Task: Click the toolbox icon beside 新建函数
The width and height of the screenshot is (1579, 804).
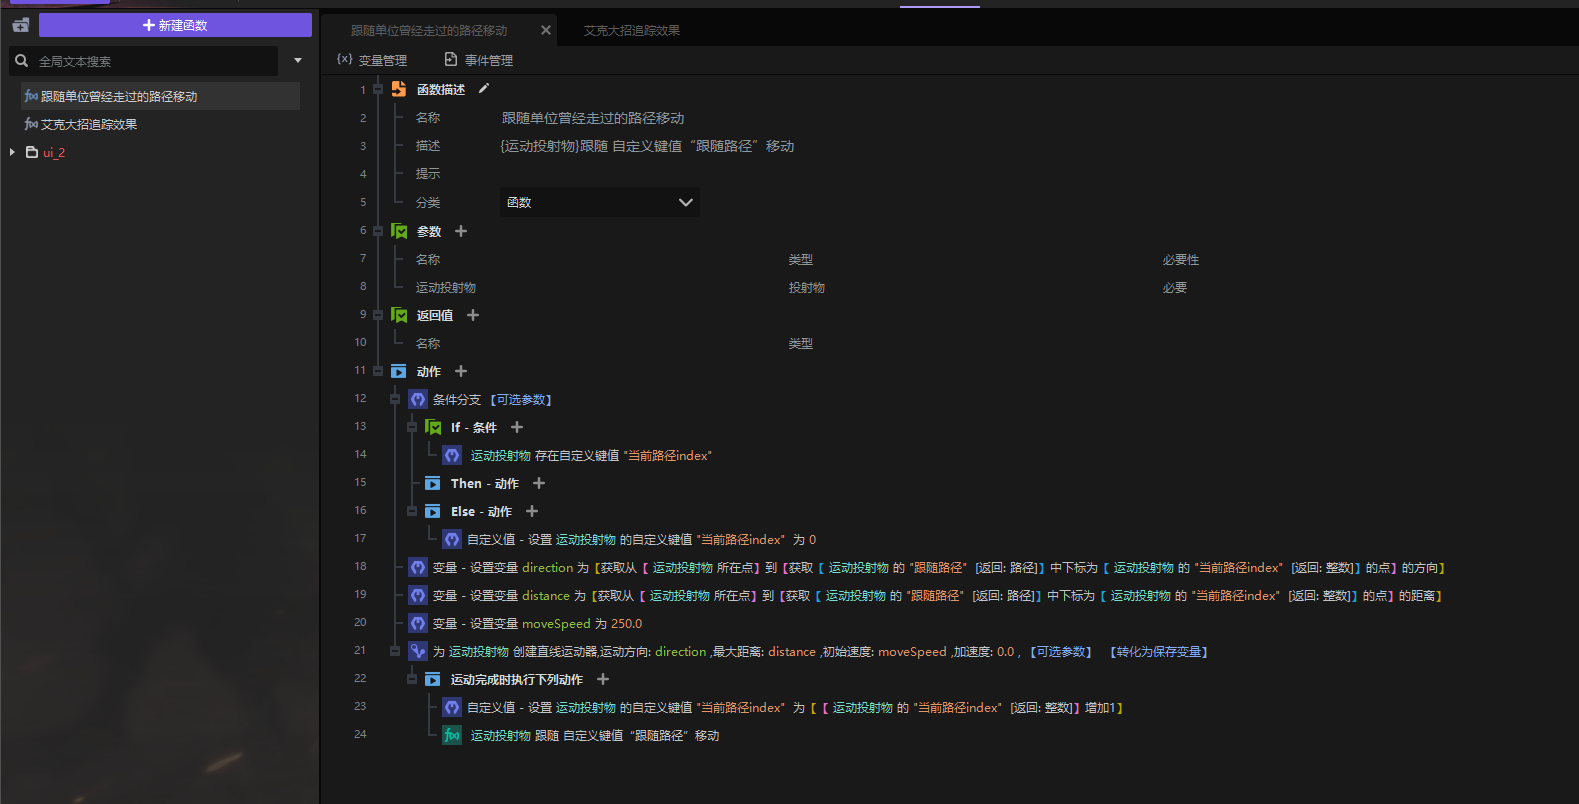Action: pos(20,25)
